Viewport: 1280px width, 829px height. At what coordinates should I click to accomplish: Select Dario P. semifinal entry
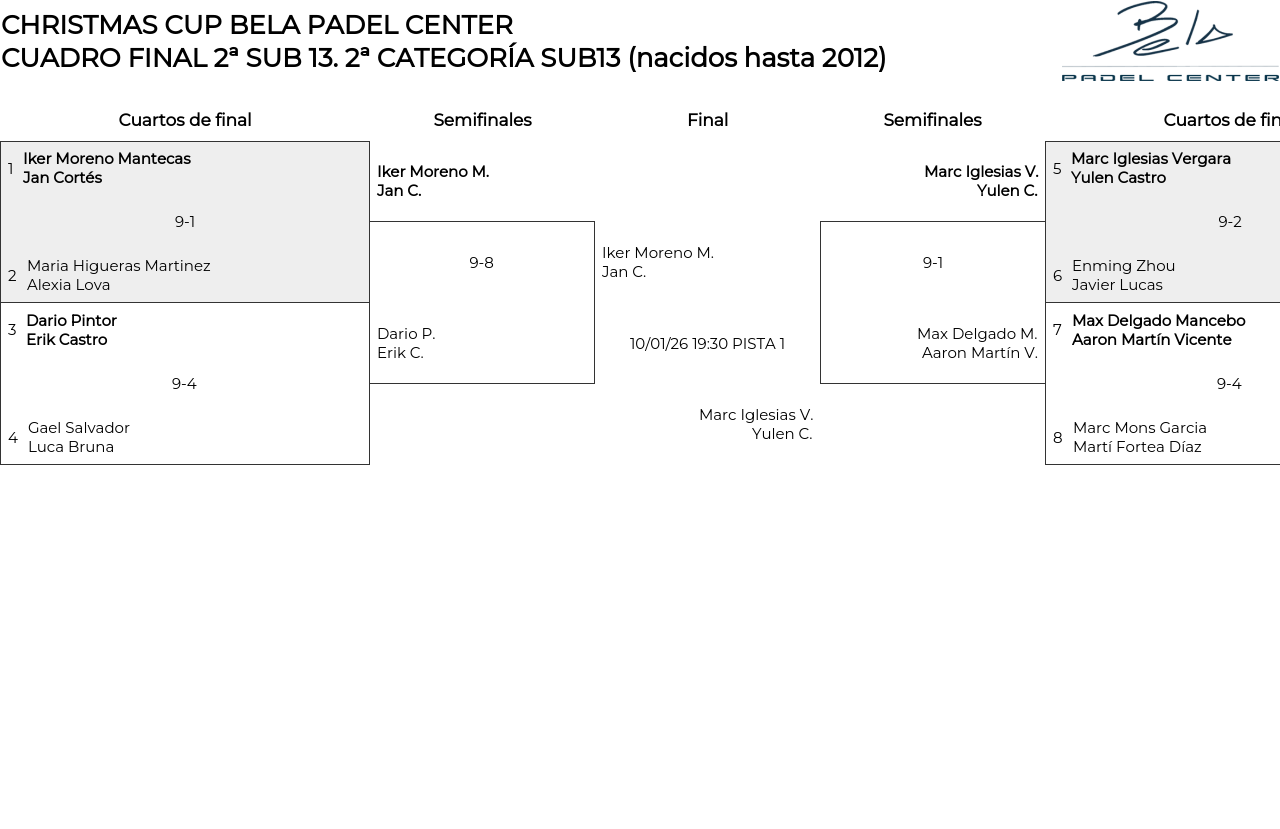point(406,343)
